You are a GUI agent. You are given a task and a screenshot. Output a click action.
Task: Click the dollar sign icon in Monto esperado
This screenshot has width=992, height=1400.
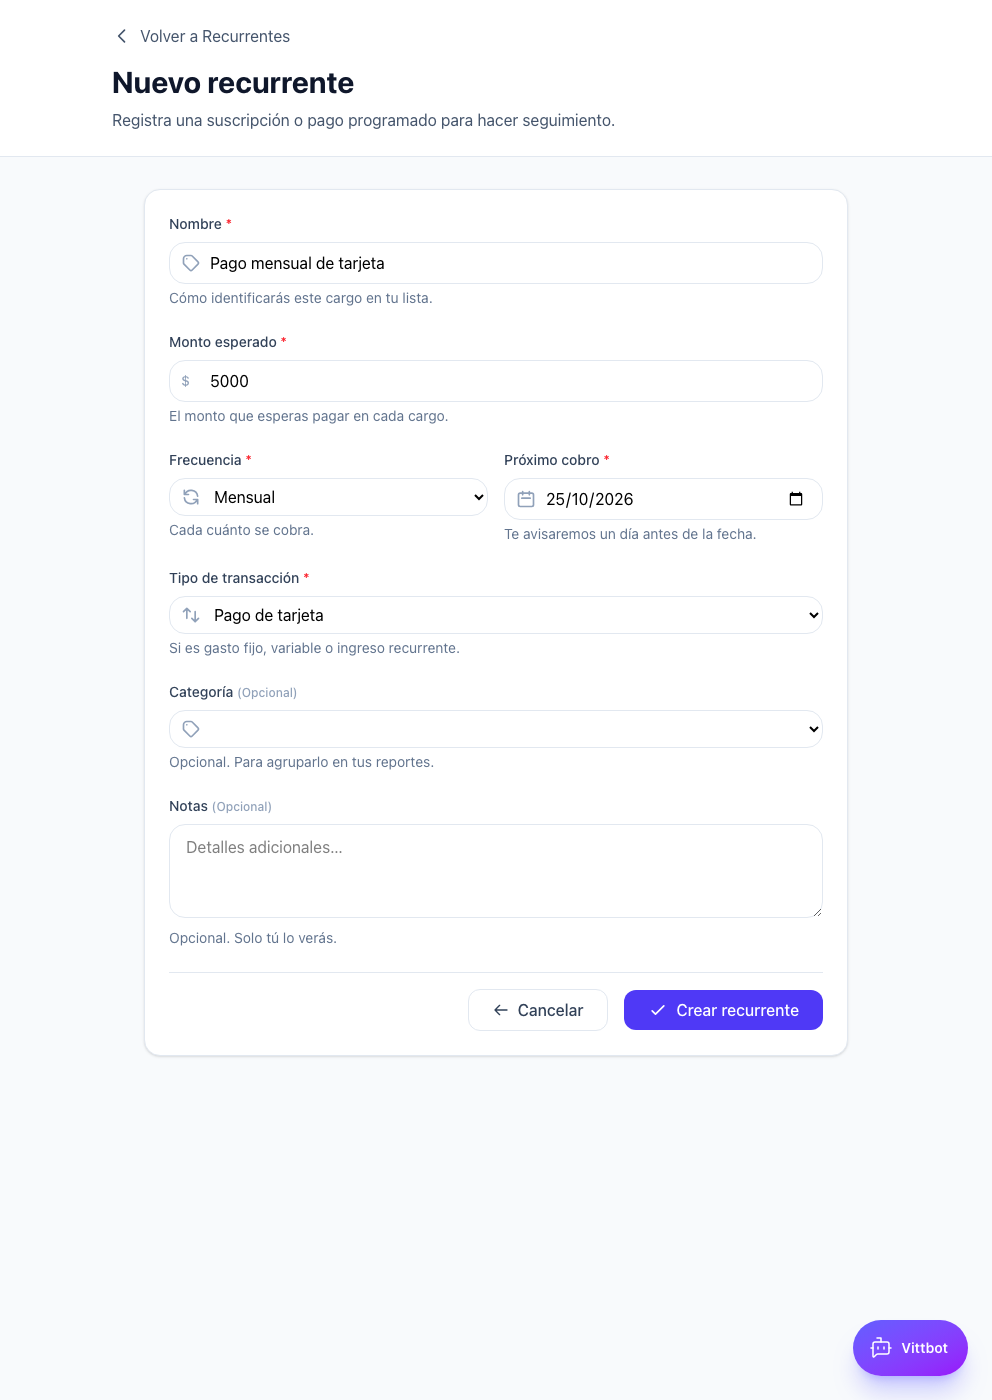pyautogui.click(x=185, y=381)
